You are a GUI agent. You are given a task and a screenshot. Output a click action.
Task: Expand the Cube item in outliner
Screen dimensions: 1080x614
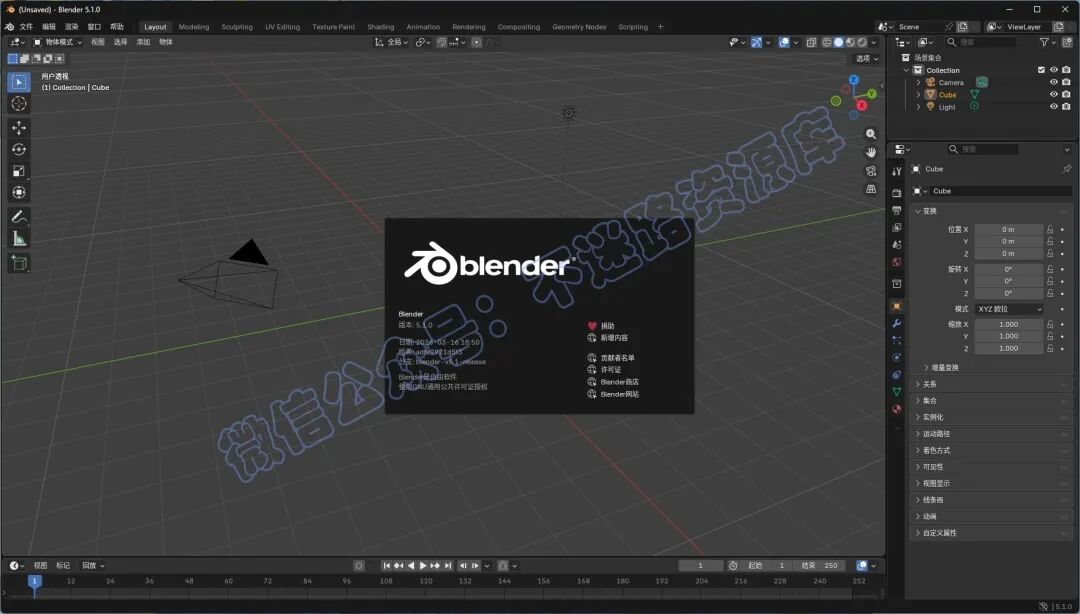[x=918, y=94]
